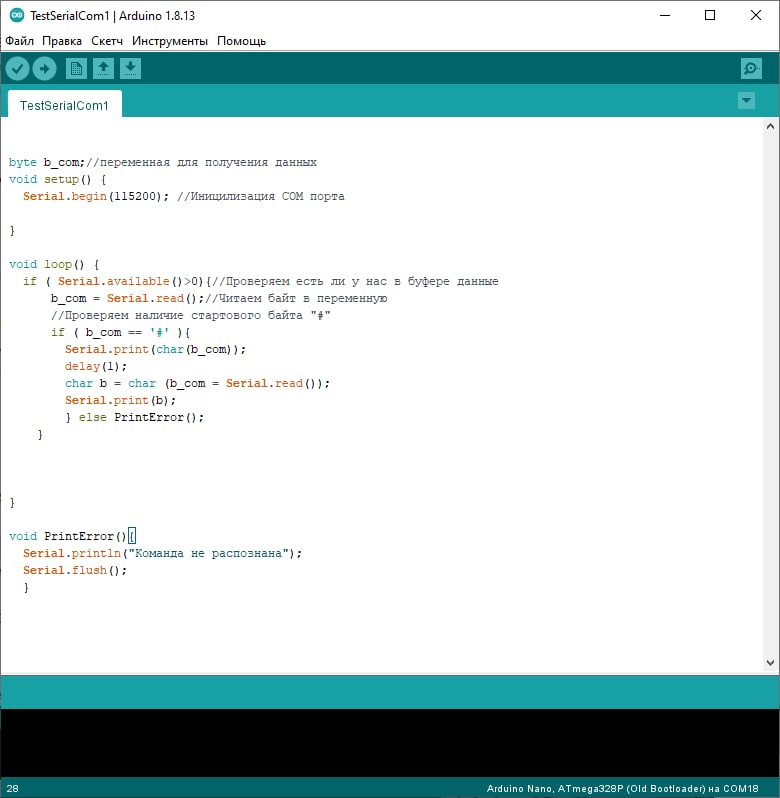The width and height of the screenshot is (780, 798).
Task: Click the vertical scrollbar track of editor
Action: click(x=770, y=394)
